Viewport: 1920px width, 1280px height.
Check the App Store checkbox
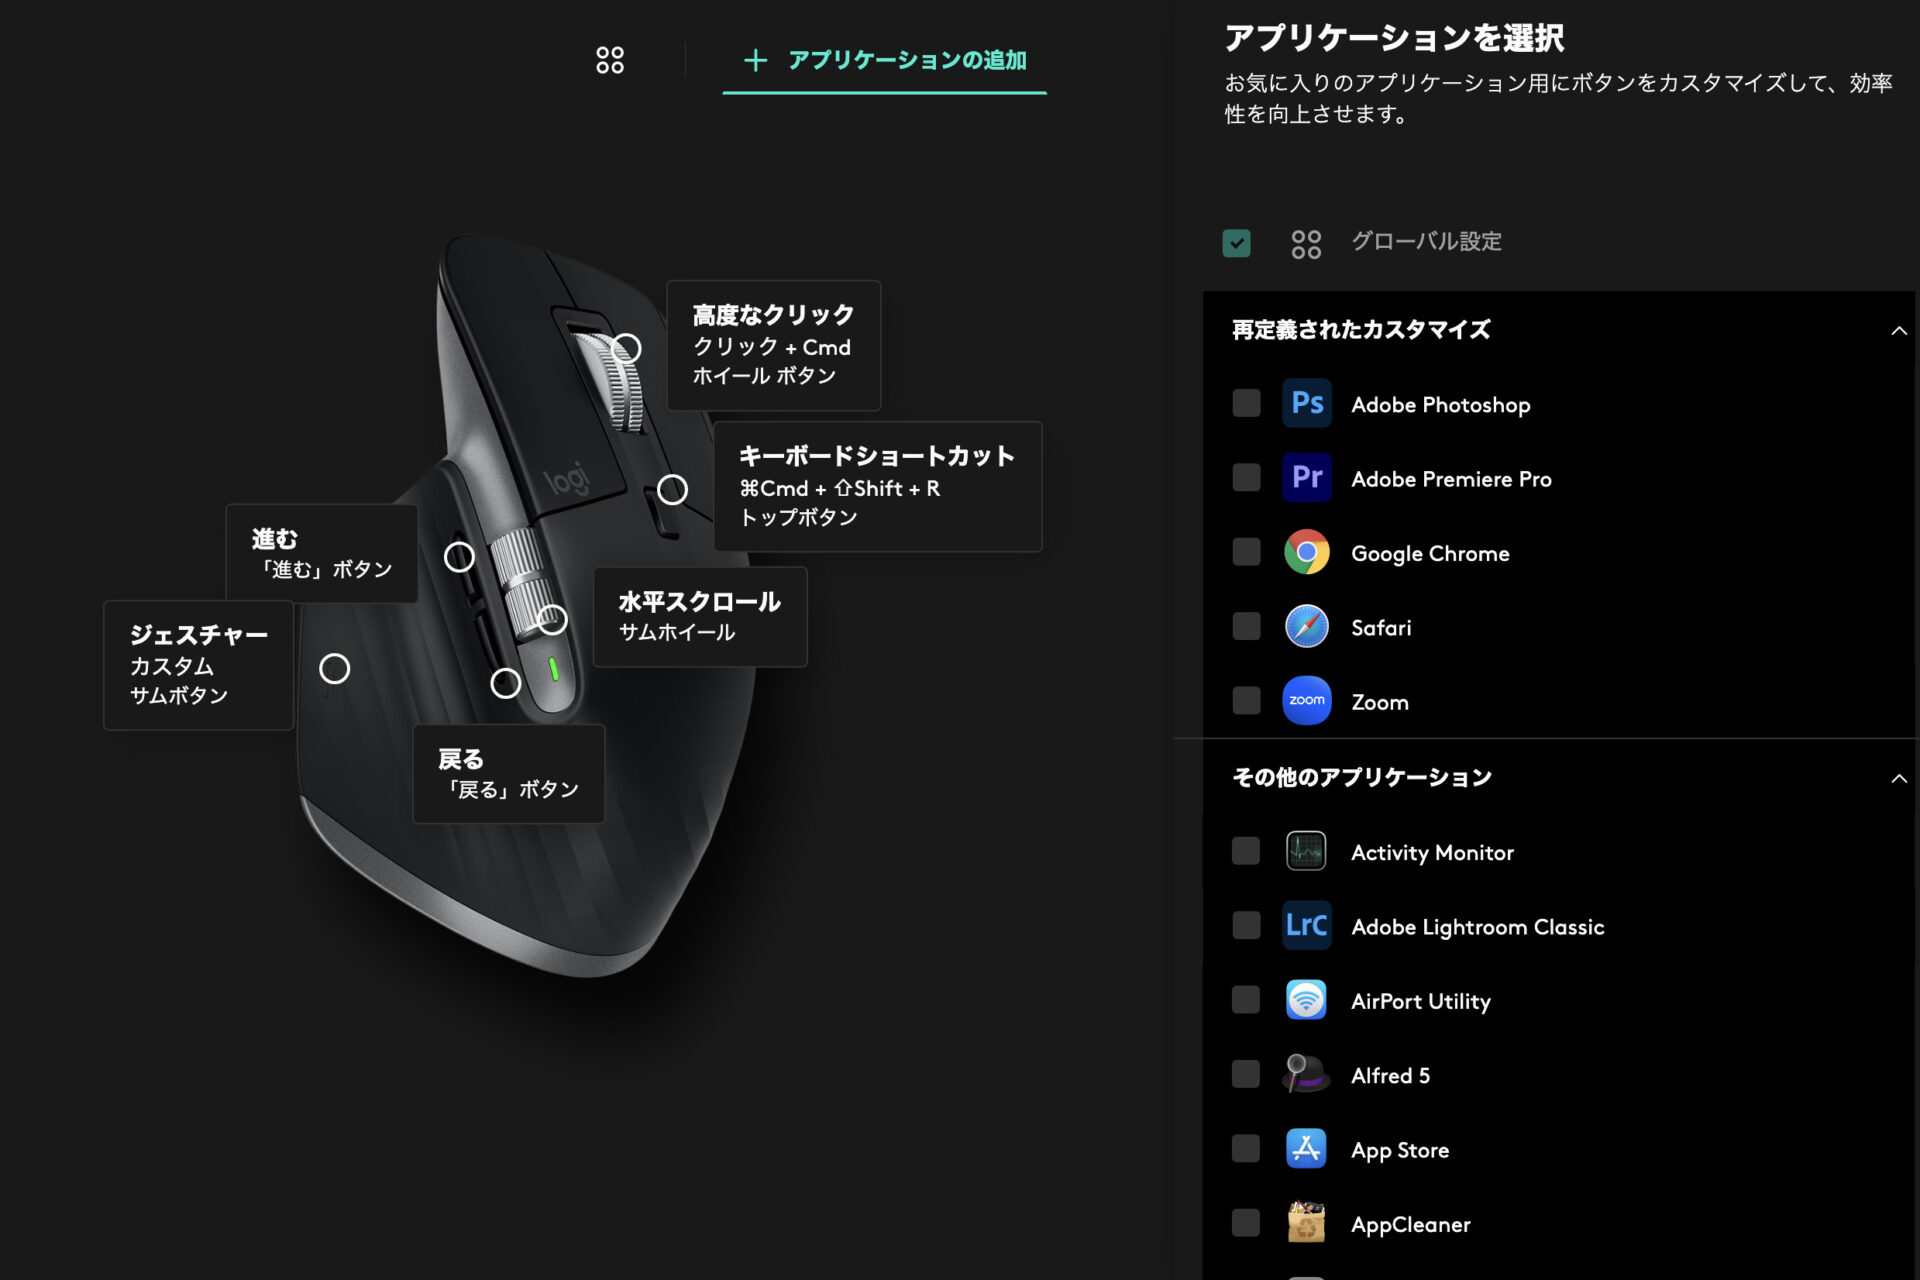pos(1246,1148)
